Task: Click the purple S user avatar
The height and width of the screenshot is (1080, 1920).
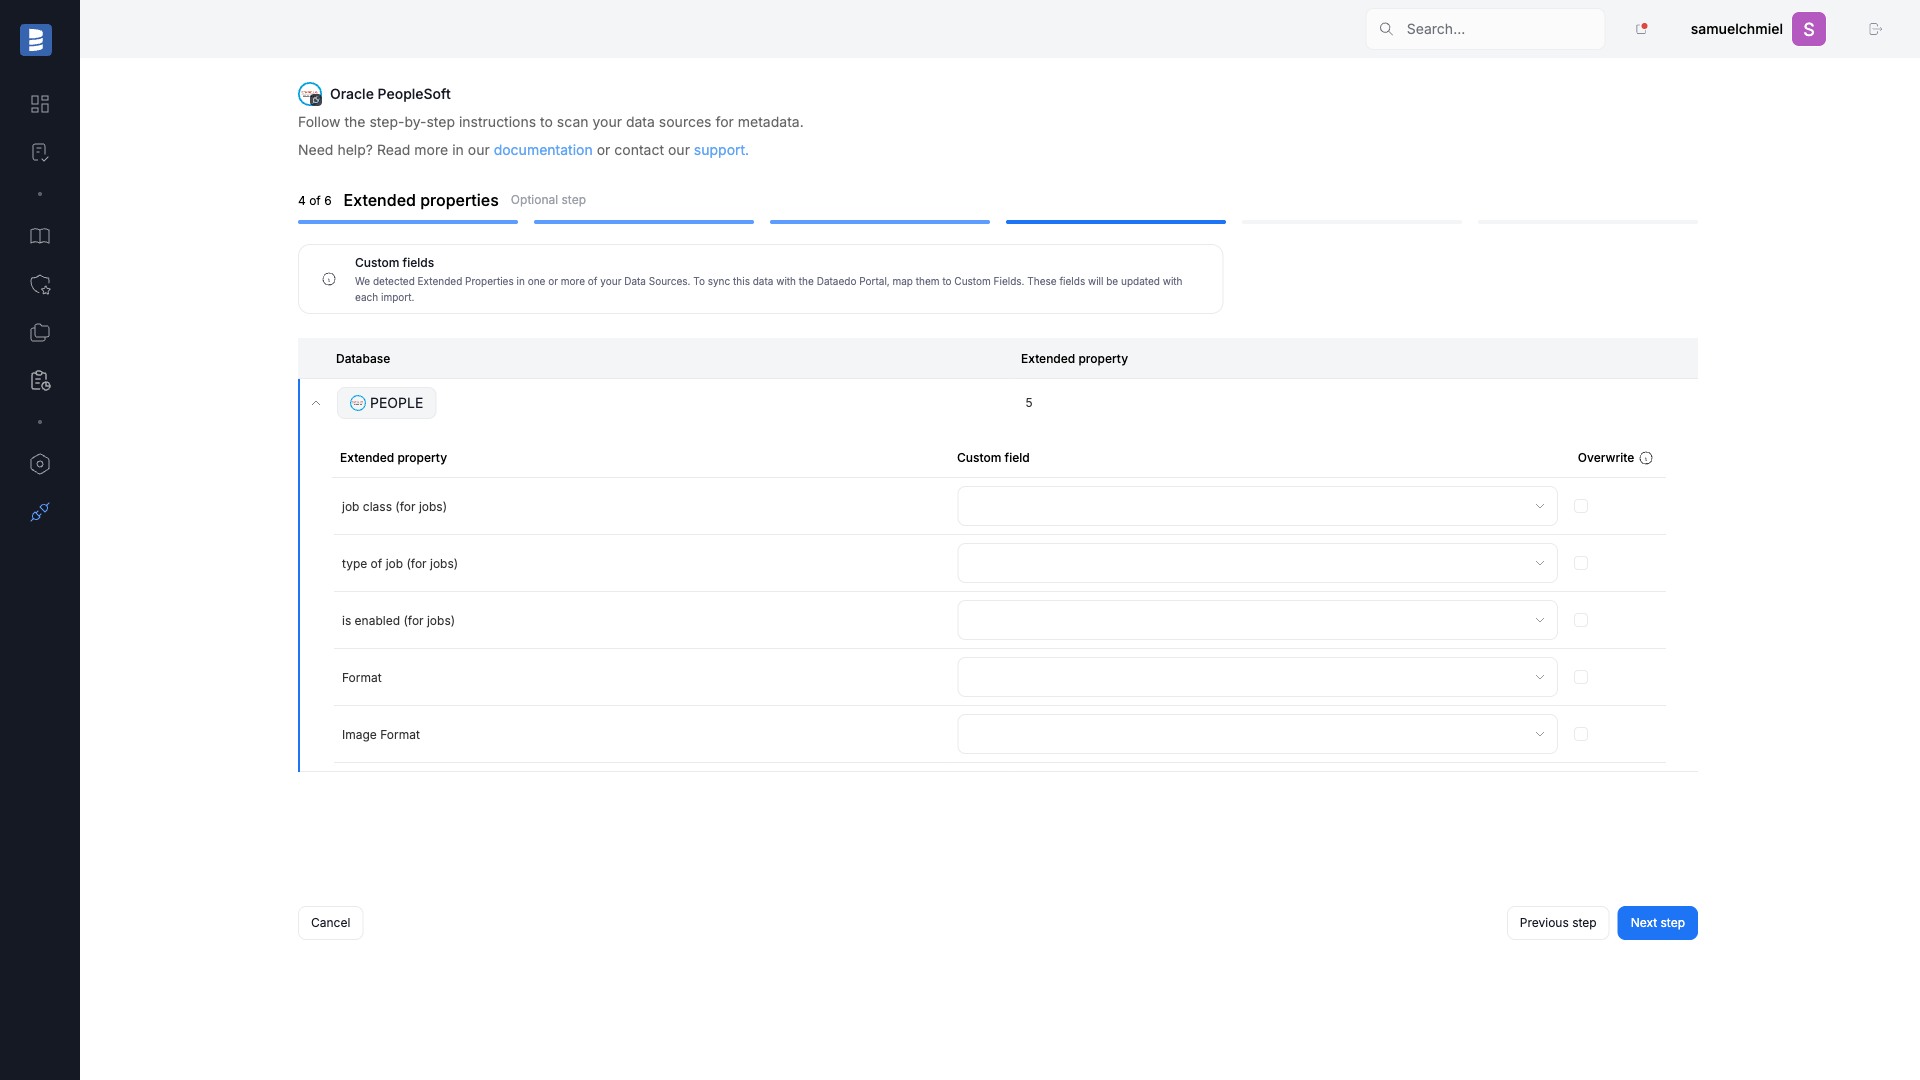Action: pyautogui.click(x=1809, y=29)
